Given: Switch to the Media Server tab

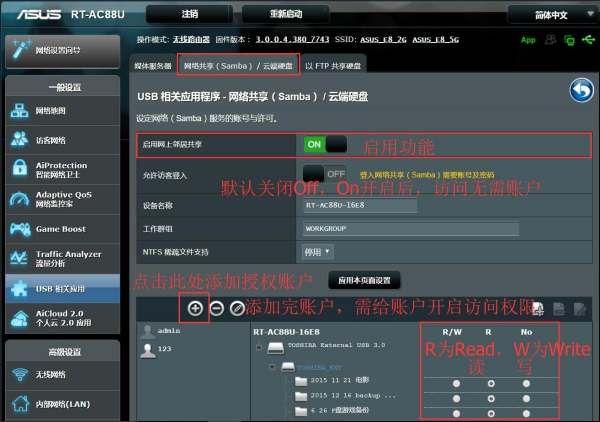Looking at the screenshot, I should pos(153,66).
